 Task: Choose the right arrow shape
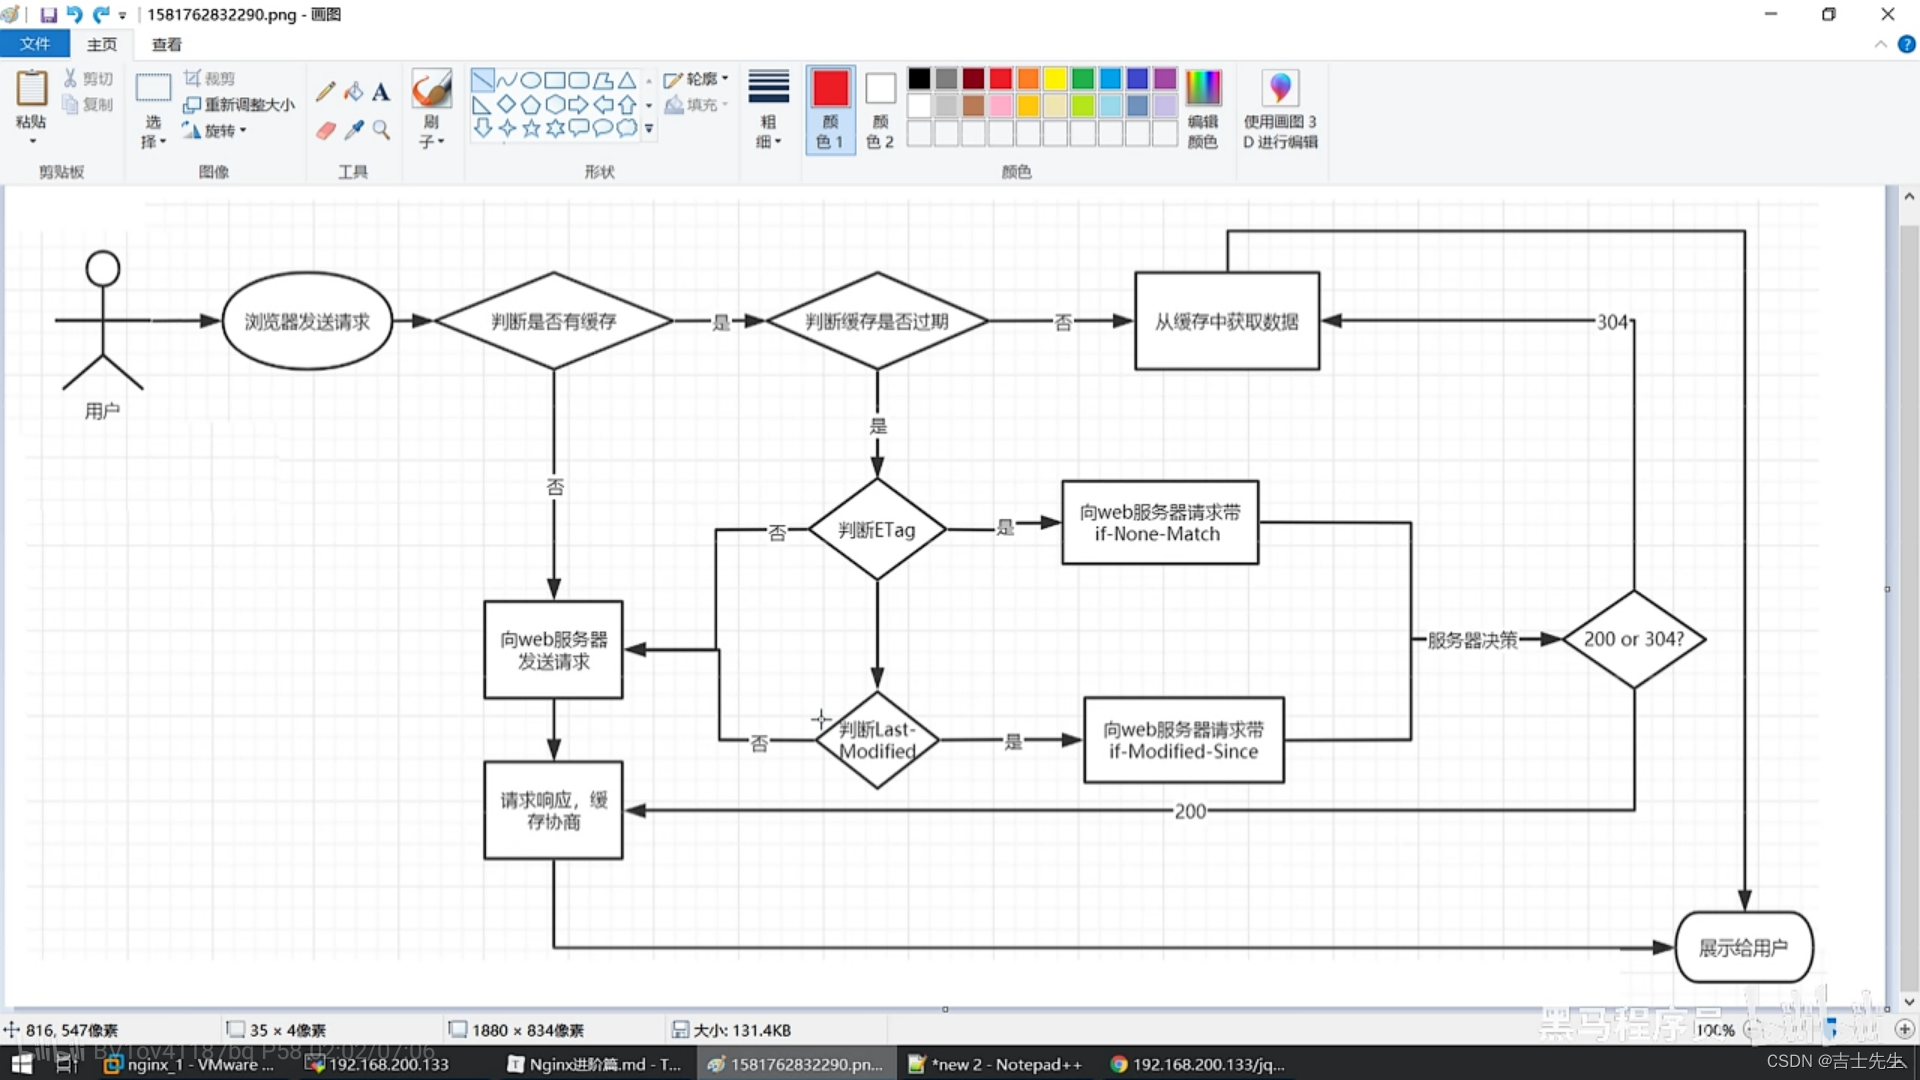coord(579,104)
